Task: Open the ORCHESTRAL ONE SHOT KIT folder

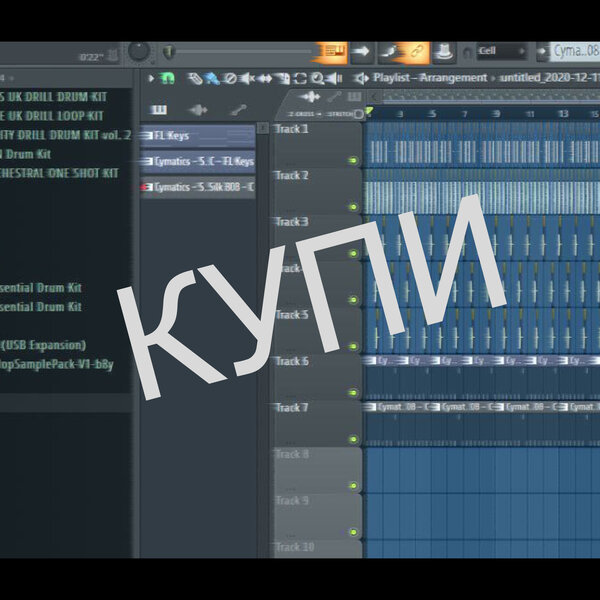Action: point(62,173)
